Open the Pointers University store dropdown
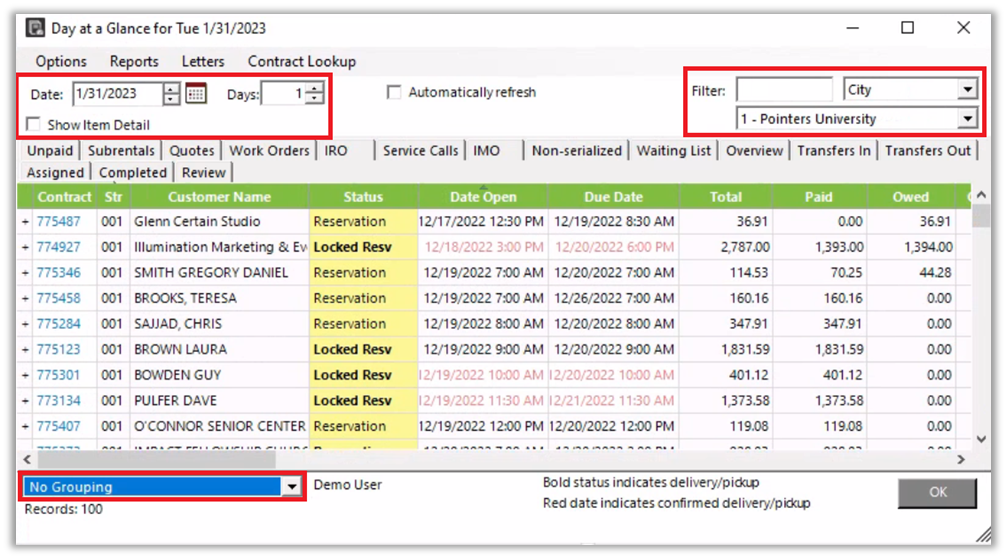This screenshot has height=559, width=1007. point(966,119)
